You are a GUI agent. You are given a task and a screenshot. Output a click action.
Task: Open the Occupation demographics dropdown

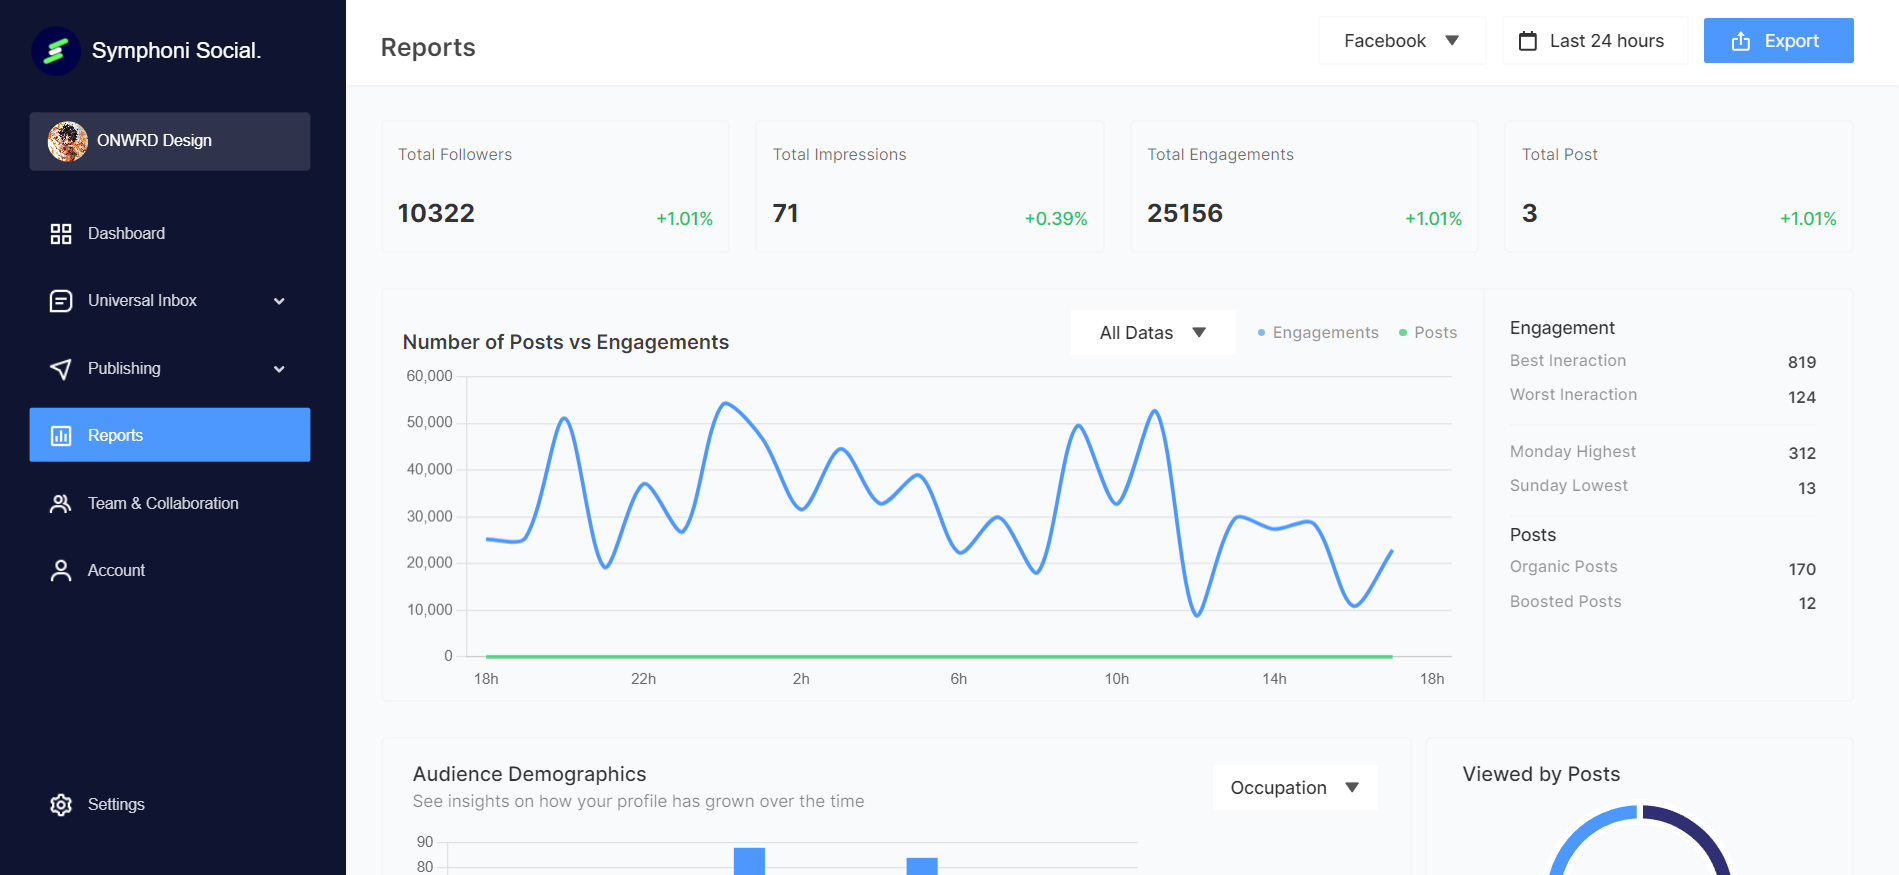[1294, 788]
